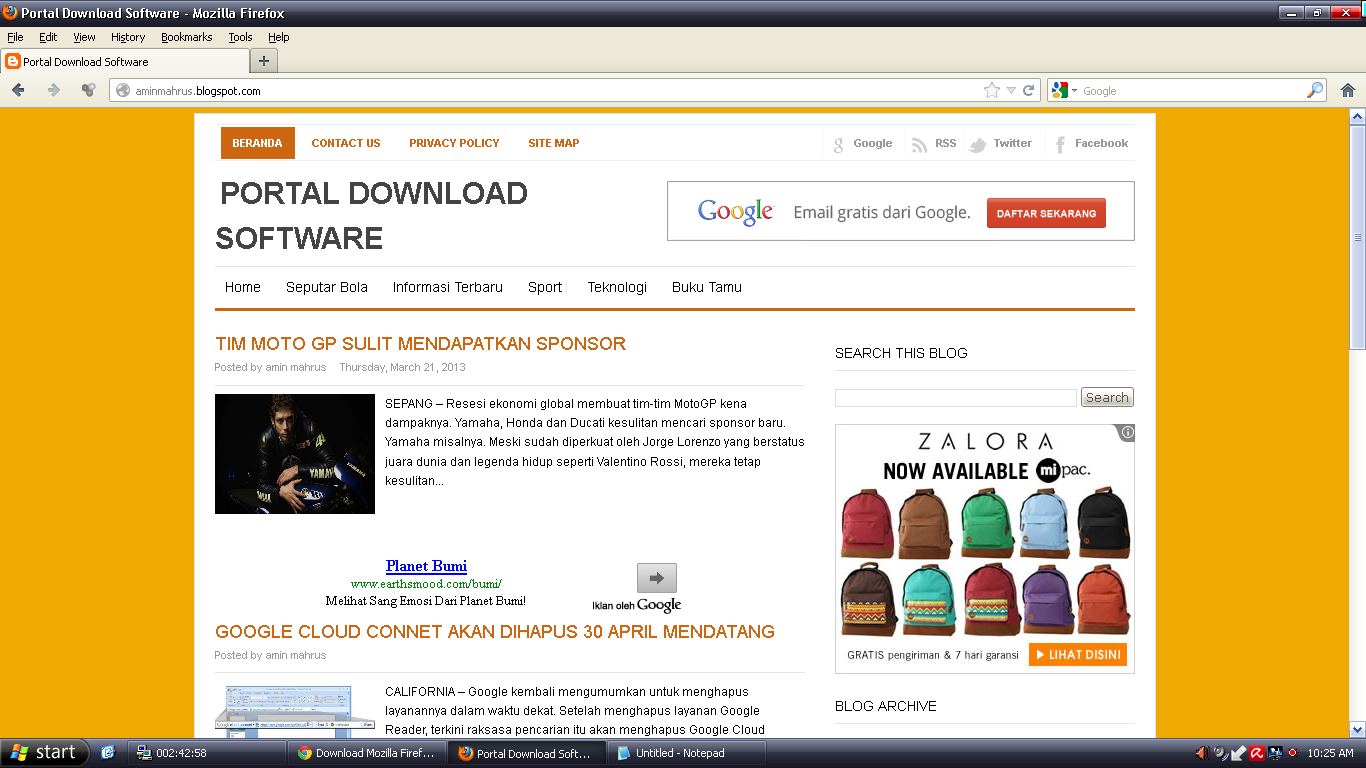This screenshot has width=1366, height=768.
Task: Open the Google social link in the header
Action: pyautogui.click(x=863, y=144)
